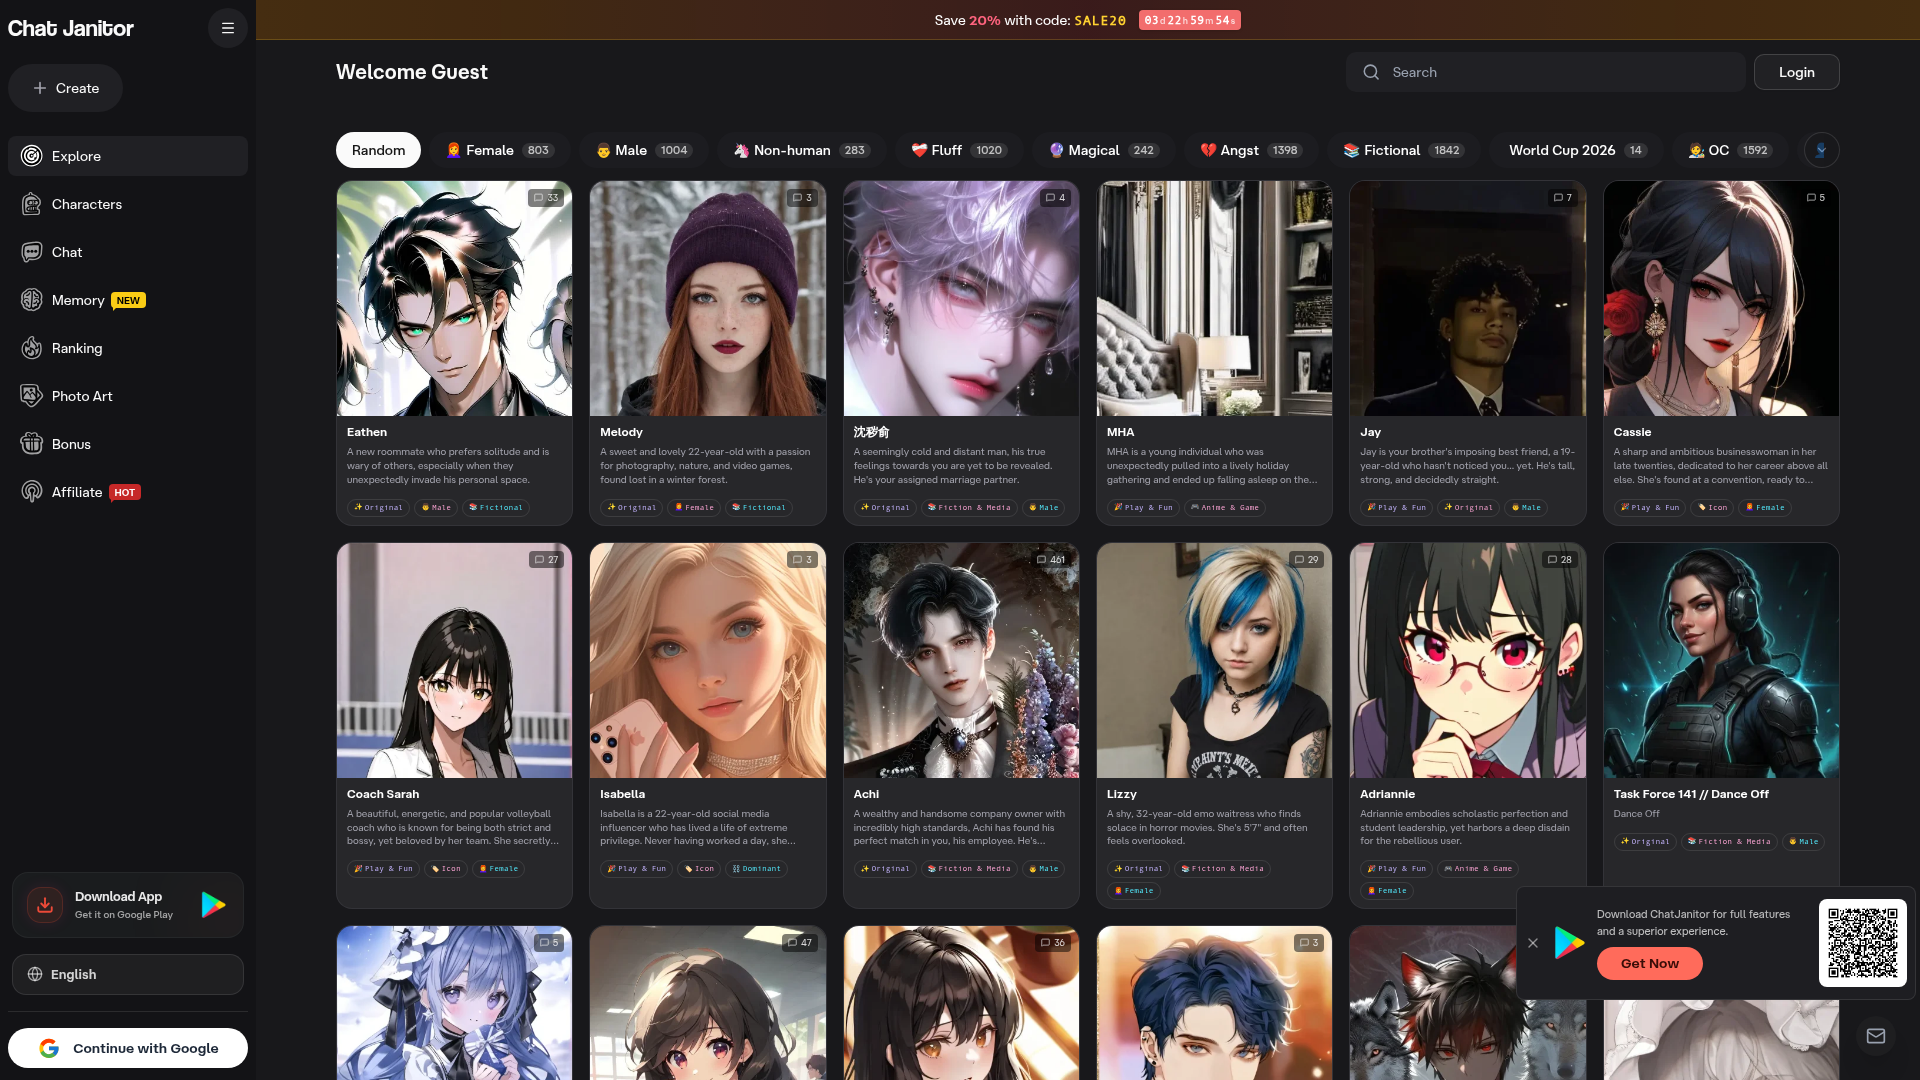Switch to the Fictional category

pyautogui.click(x=1403, y=150)
